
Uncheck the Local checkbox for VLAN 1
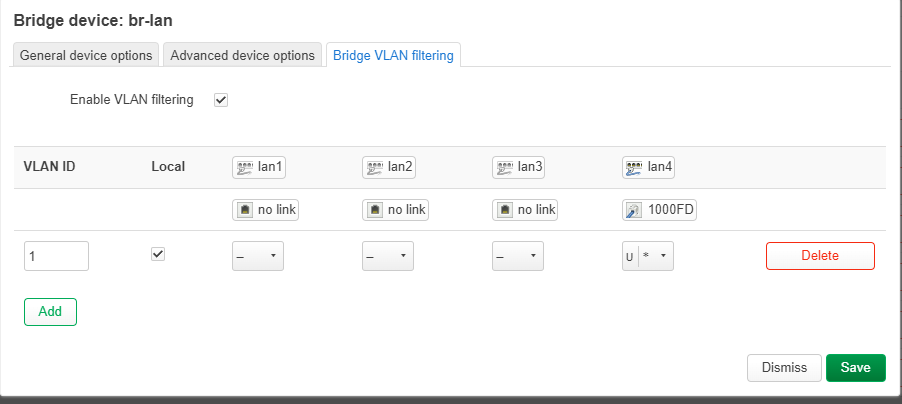click(158, 254)
